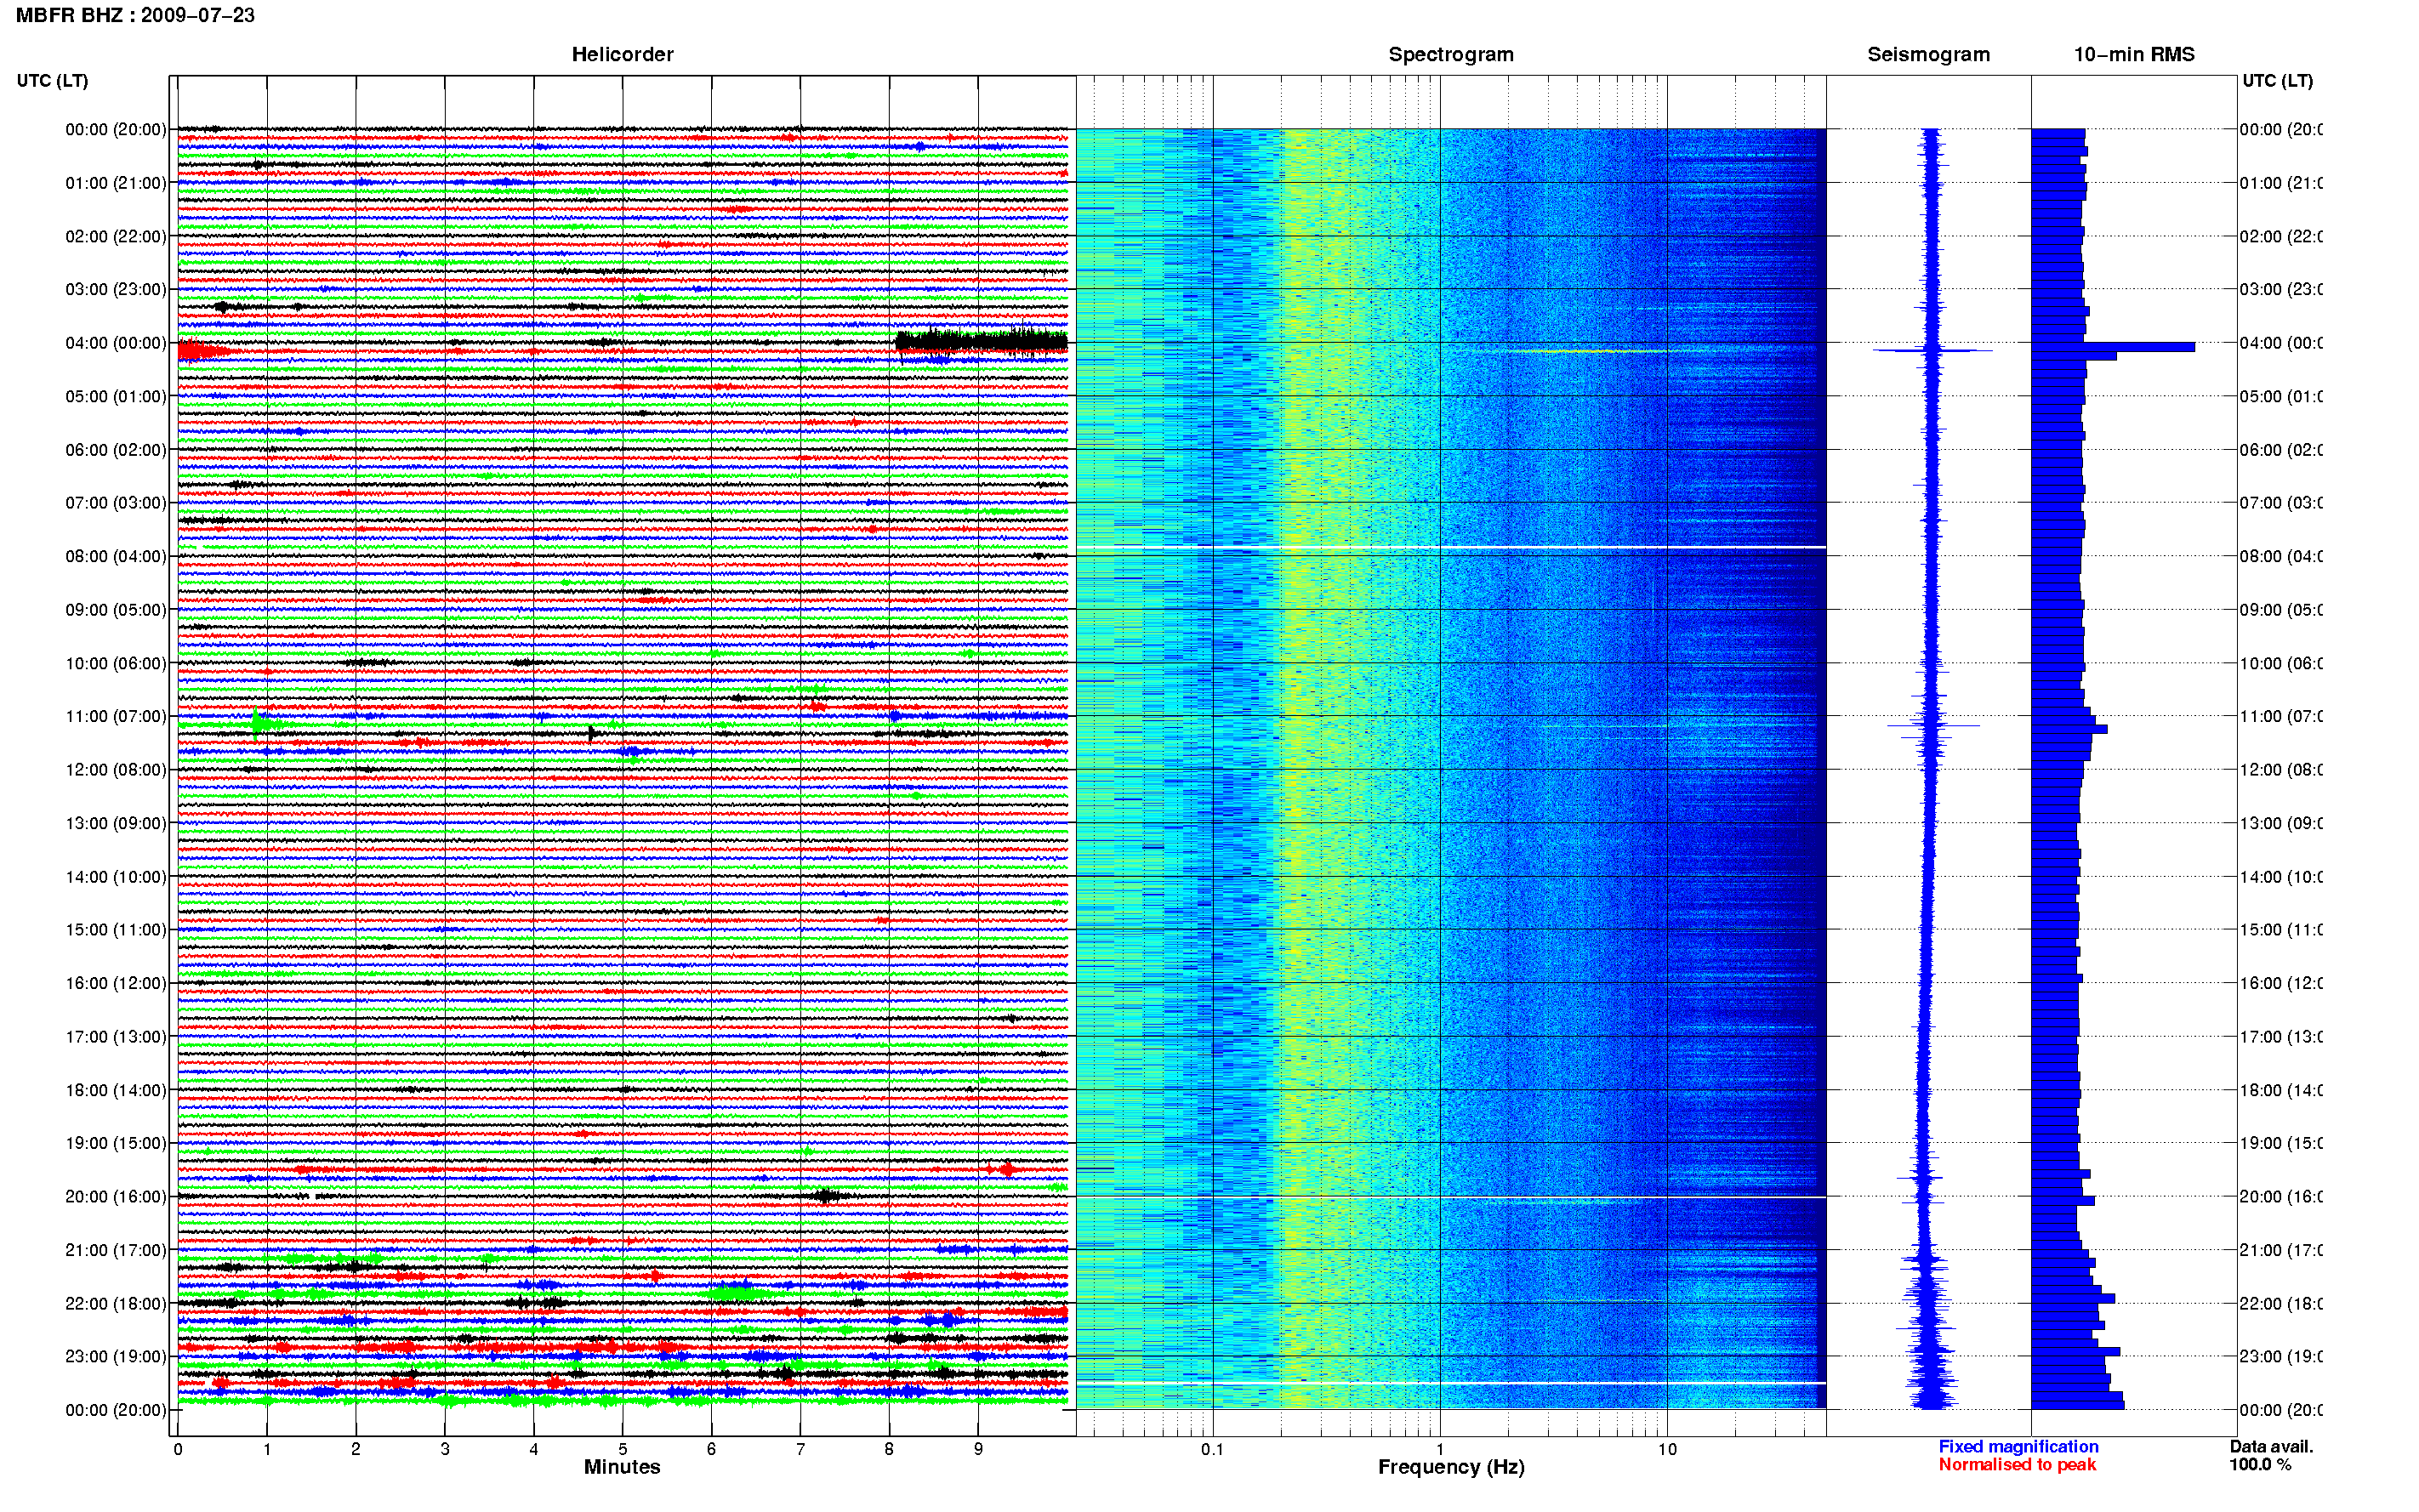Select the "Spectrogram" panel heading
Image resolution: width=2419 pixels, height=1512 pixels.
point(1451,54)
